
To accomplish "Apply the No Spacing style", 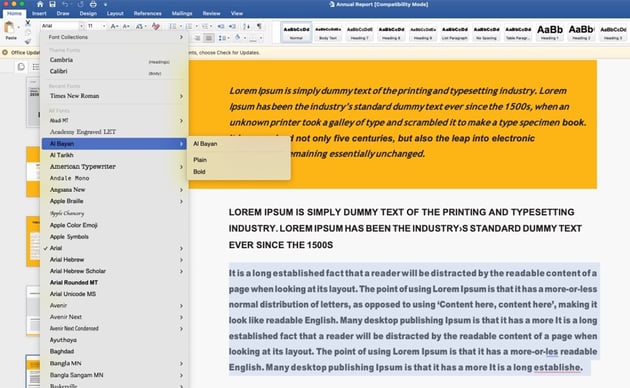I will coord(486,32).
